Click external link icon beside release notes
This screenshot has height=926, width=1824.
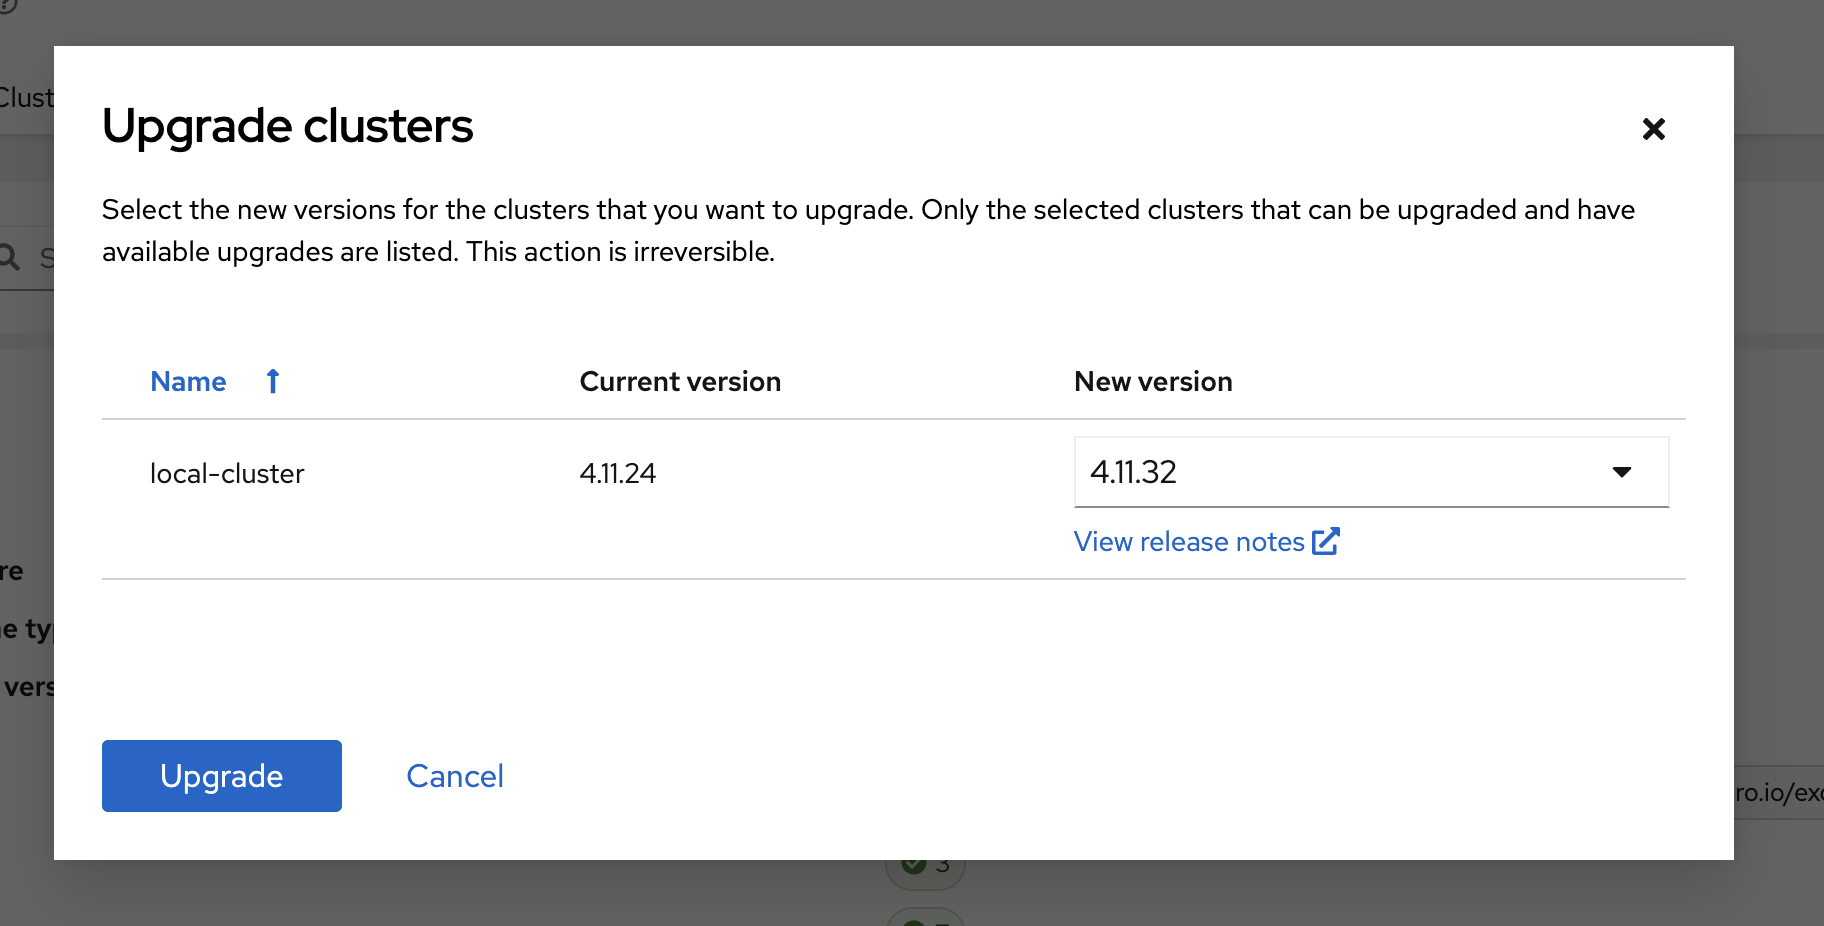tap(1326, 541)
